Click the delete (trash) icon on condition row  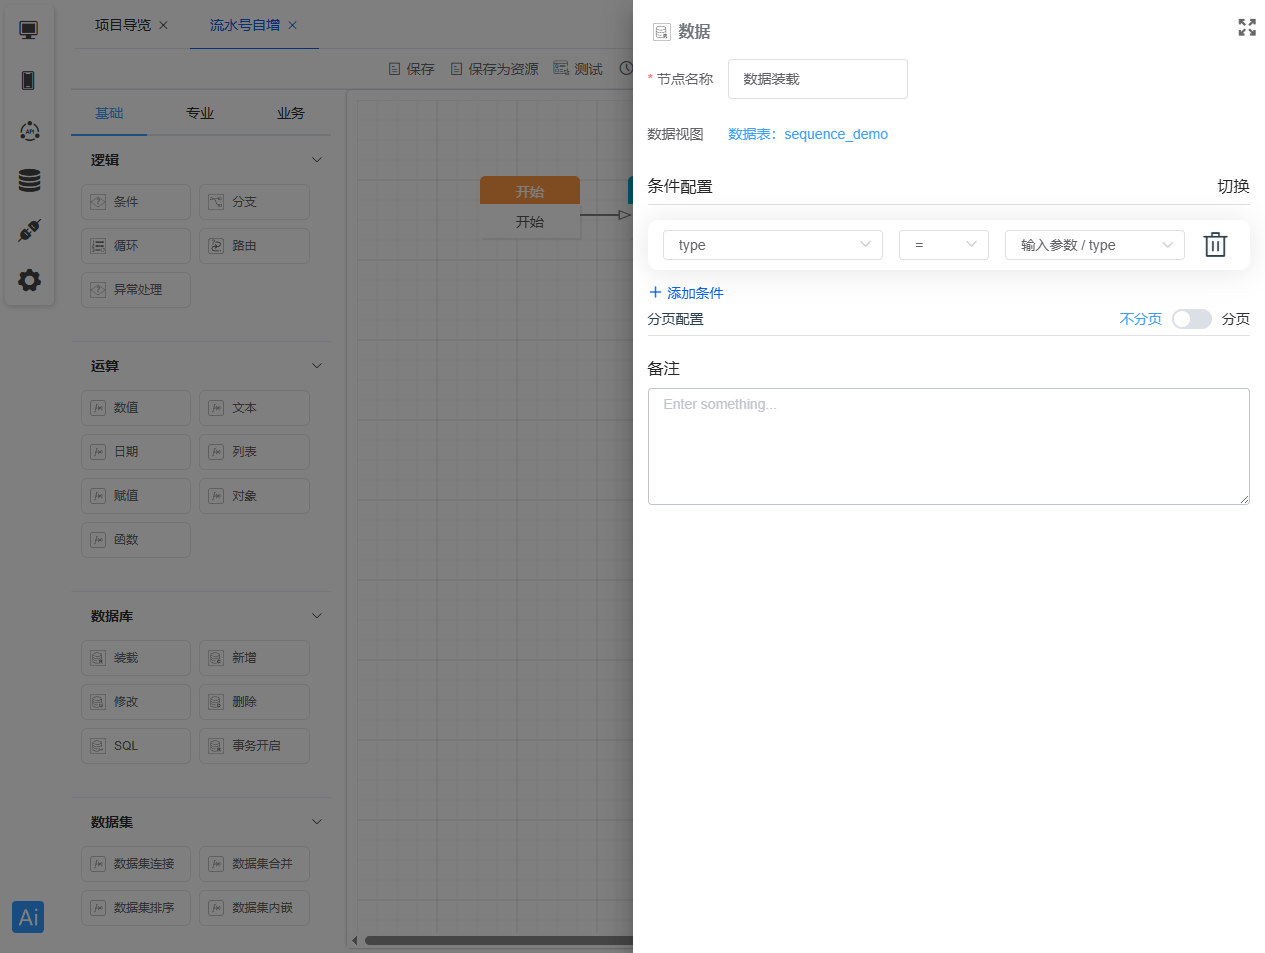point(1214,244)
